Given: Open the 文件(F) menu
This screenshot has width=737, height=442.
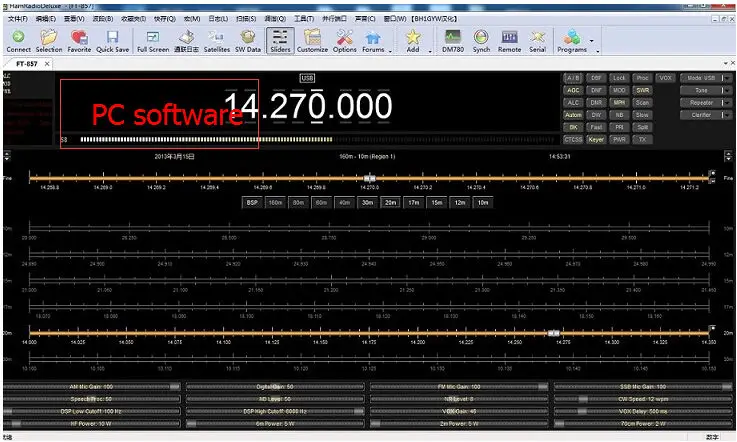Looking at the screenshot, I should click(x=18, y=19).
